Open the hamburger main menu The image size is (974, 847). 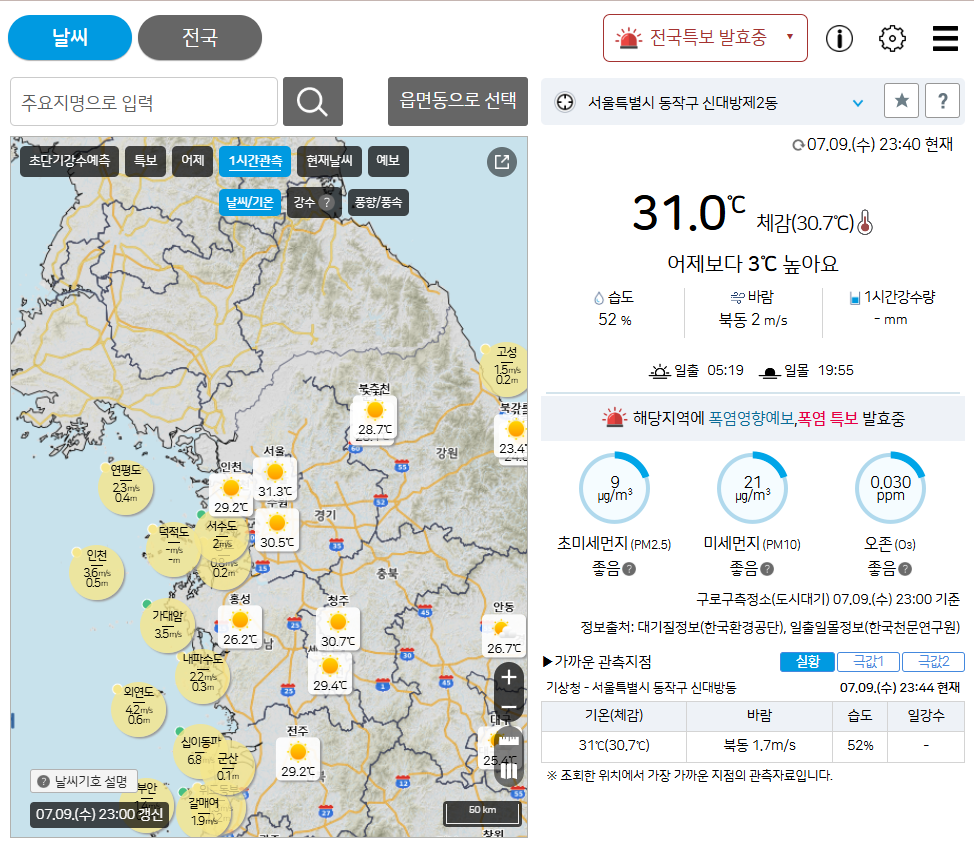pos(945,39)
